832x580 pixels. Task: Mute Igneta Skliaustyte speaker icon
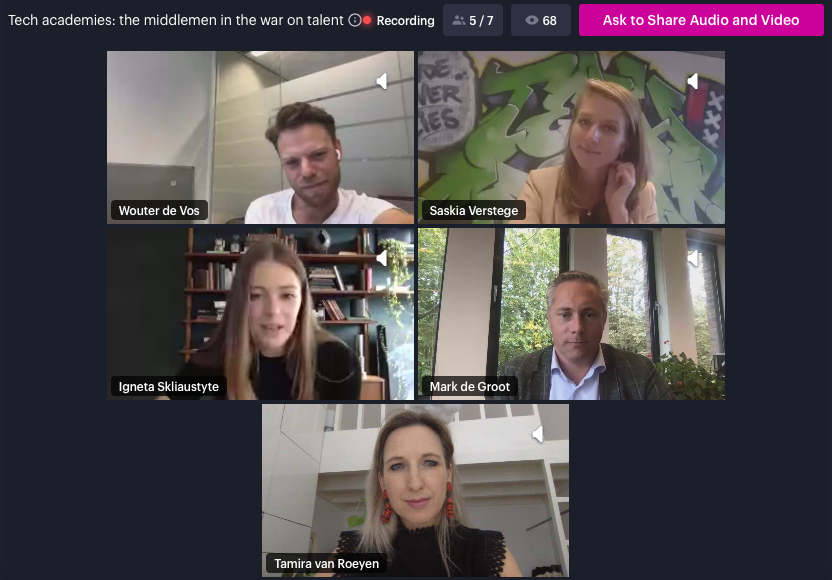point(382,258)
